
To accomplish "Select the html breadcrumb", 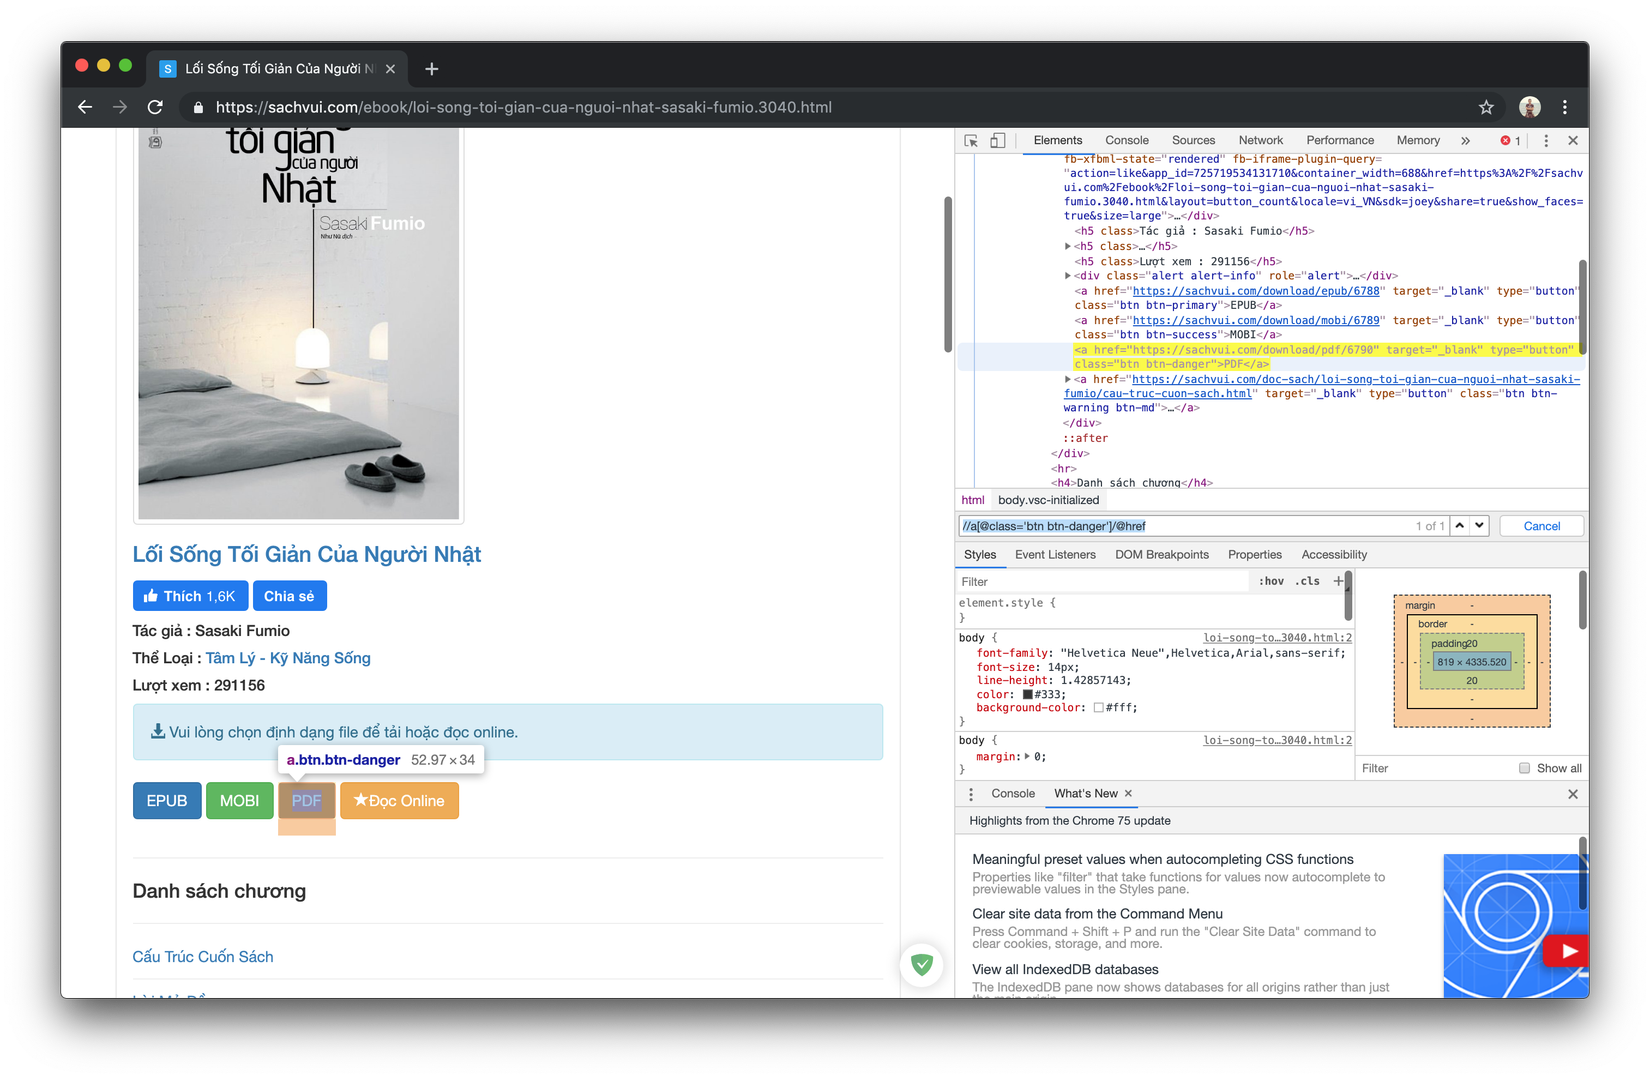I will click(x=973, y=501).
